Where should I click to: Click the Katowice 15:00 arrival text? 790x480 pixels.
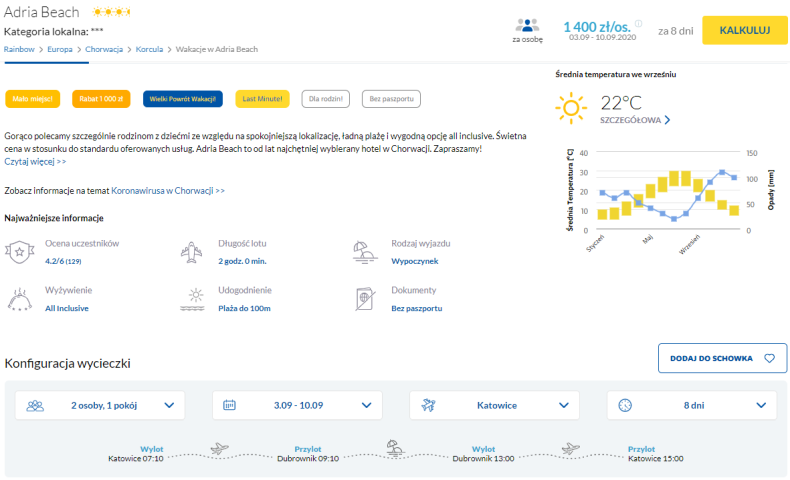pos(655,459)
